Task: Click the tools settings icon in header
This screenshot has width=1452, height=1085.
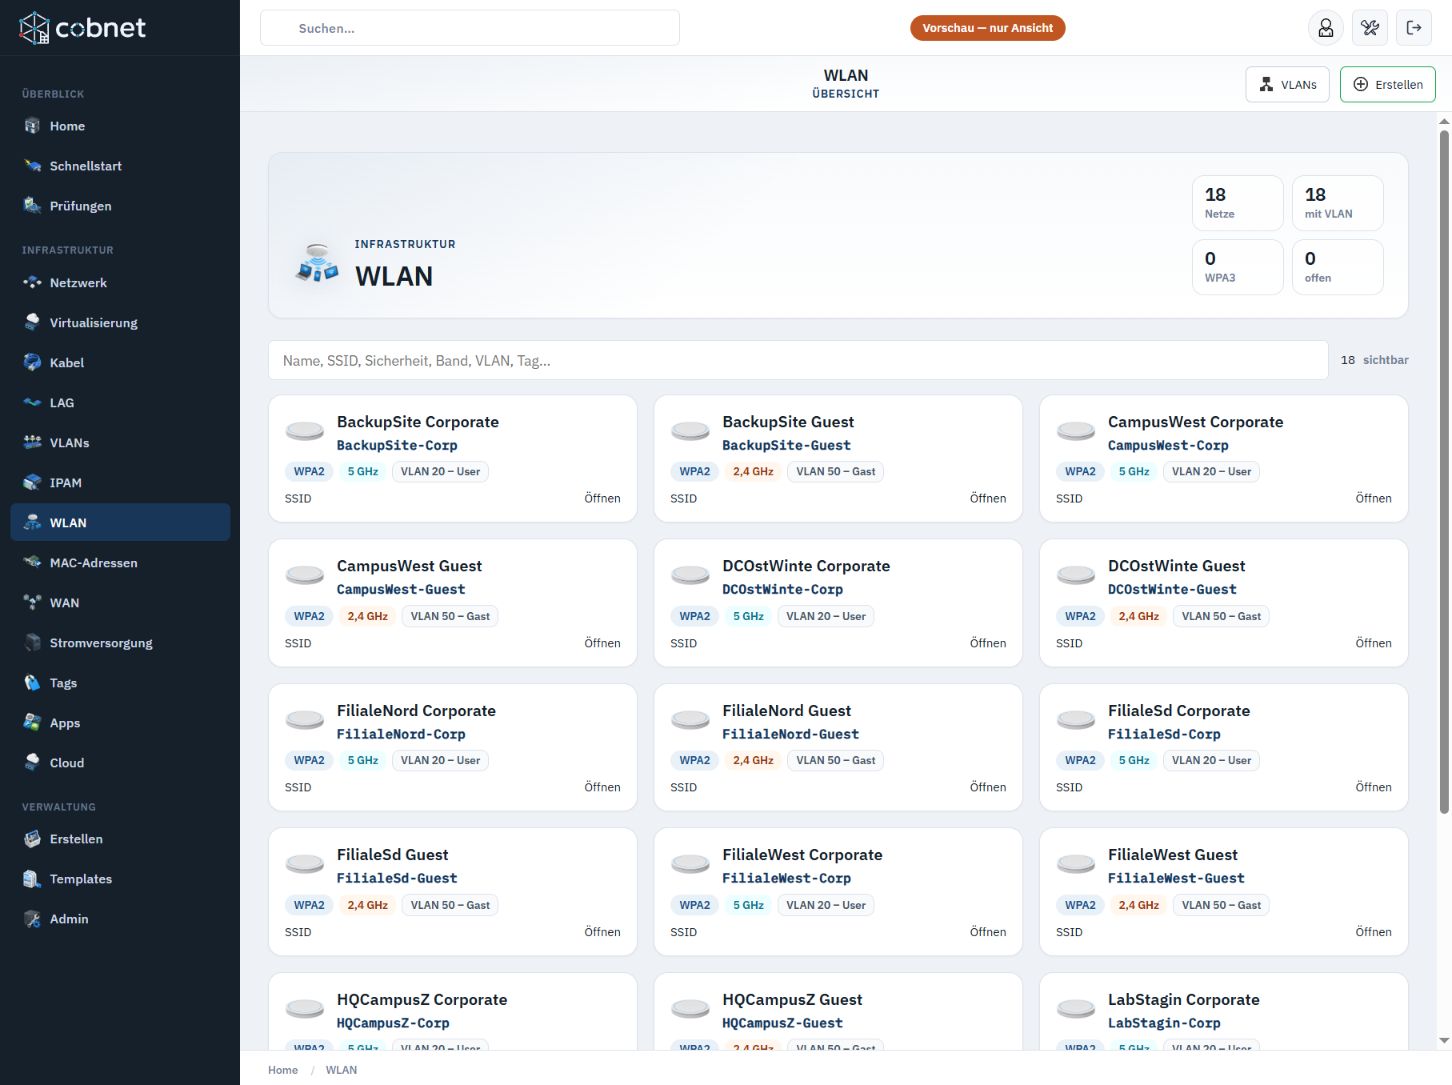Action: (x=1370, y=28)
